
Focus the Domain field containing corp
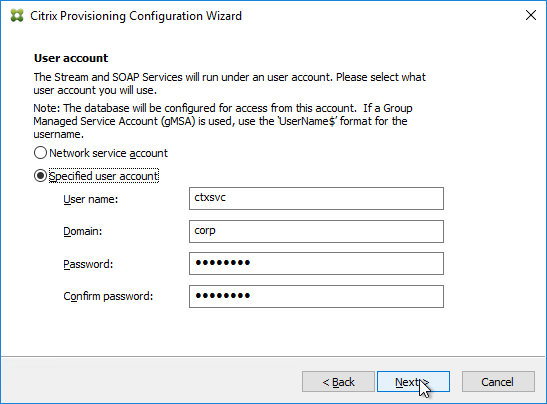(316, 231)
